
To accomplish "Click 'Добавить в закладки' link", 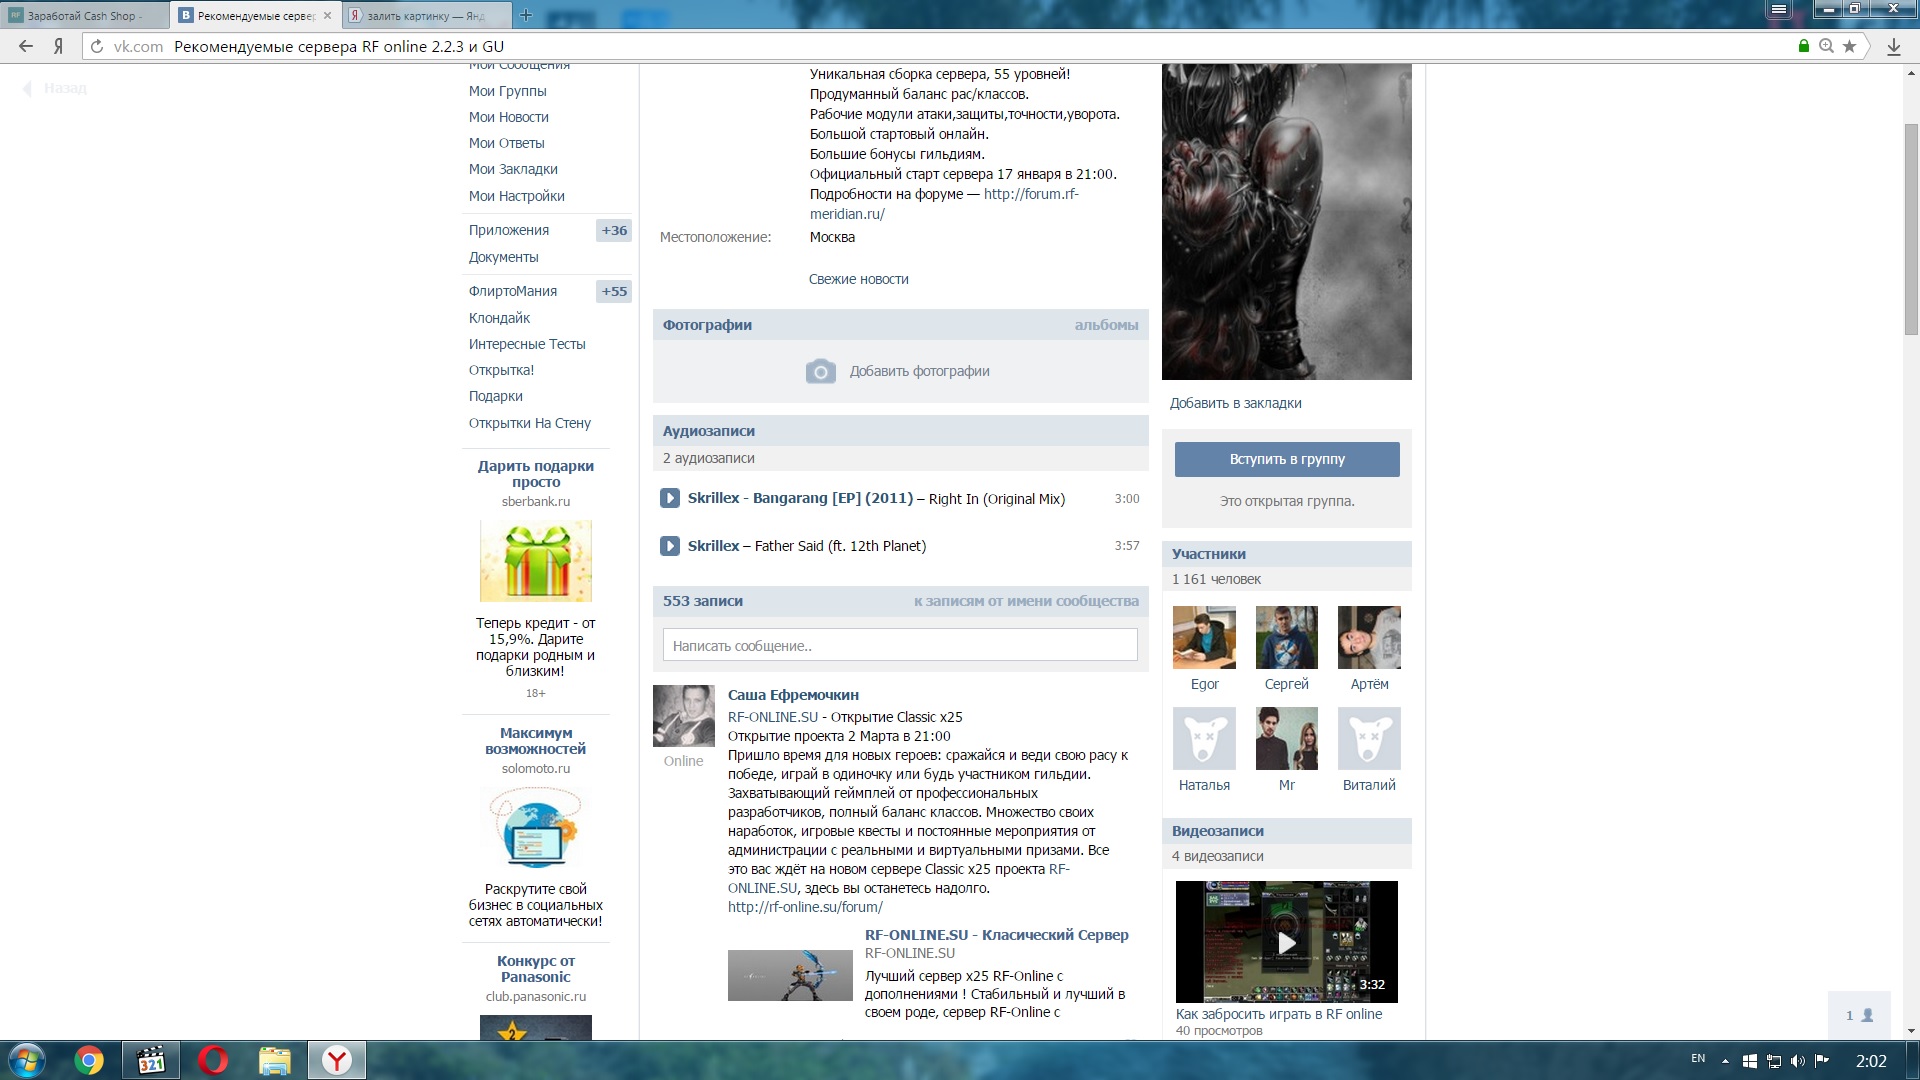I will click(1235, 403).
